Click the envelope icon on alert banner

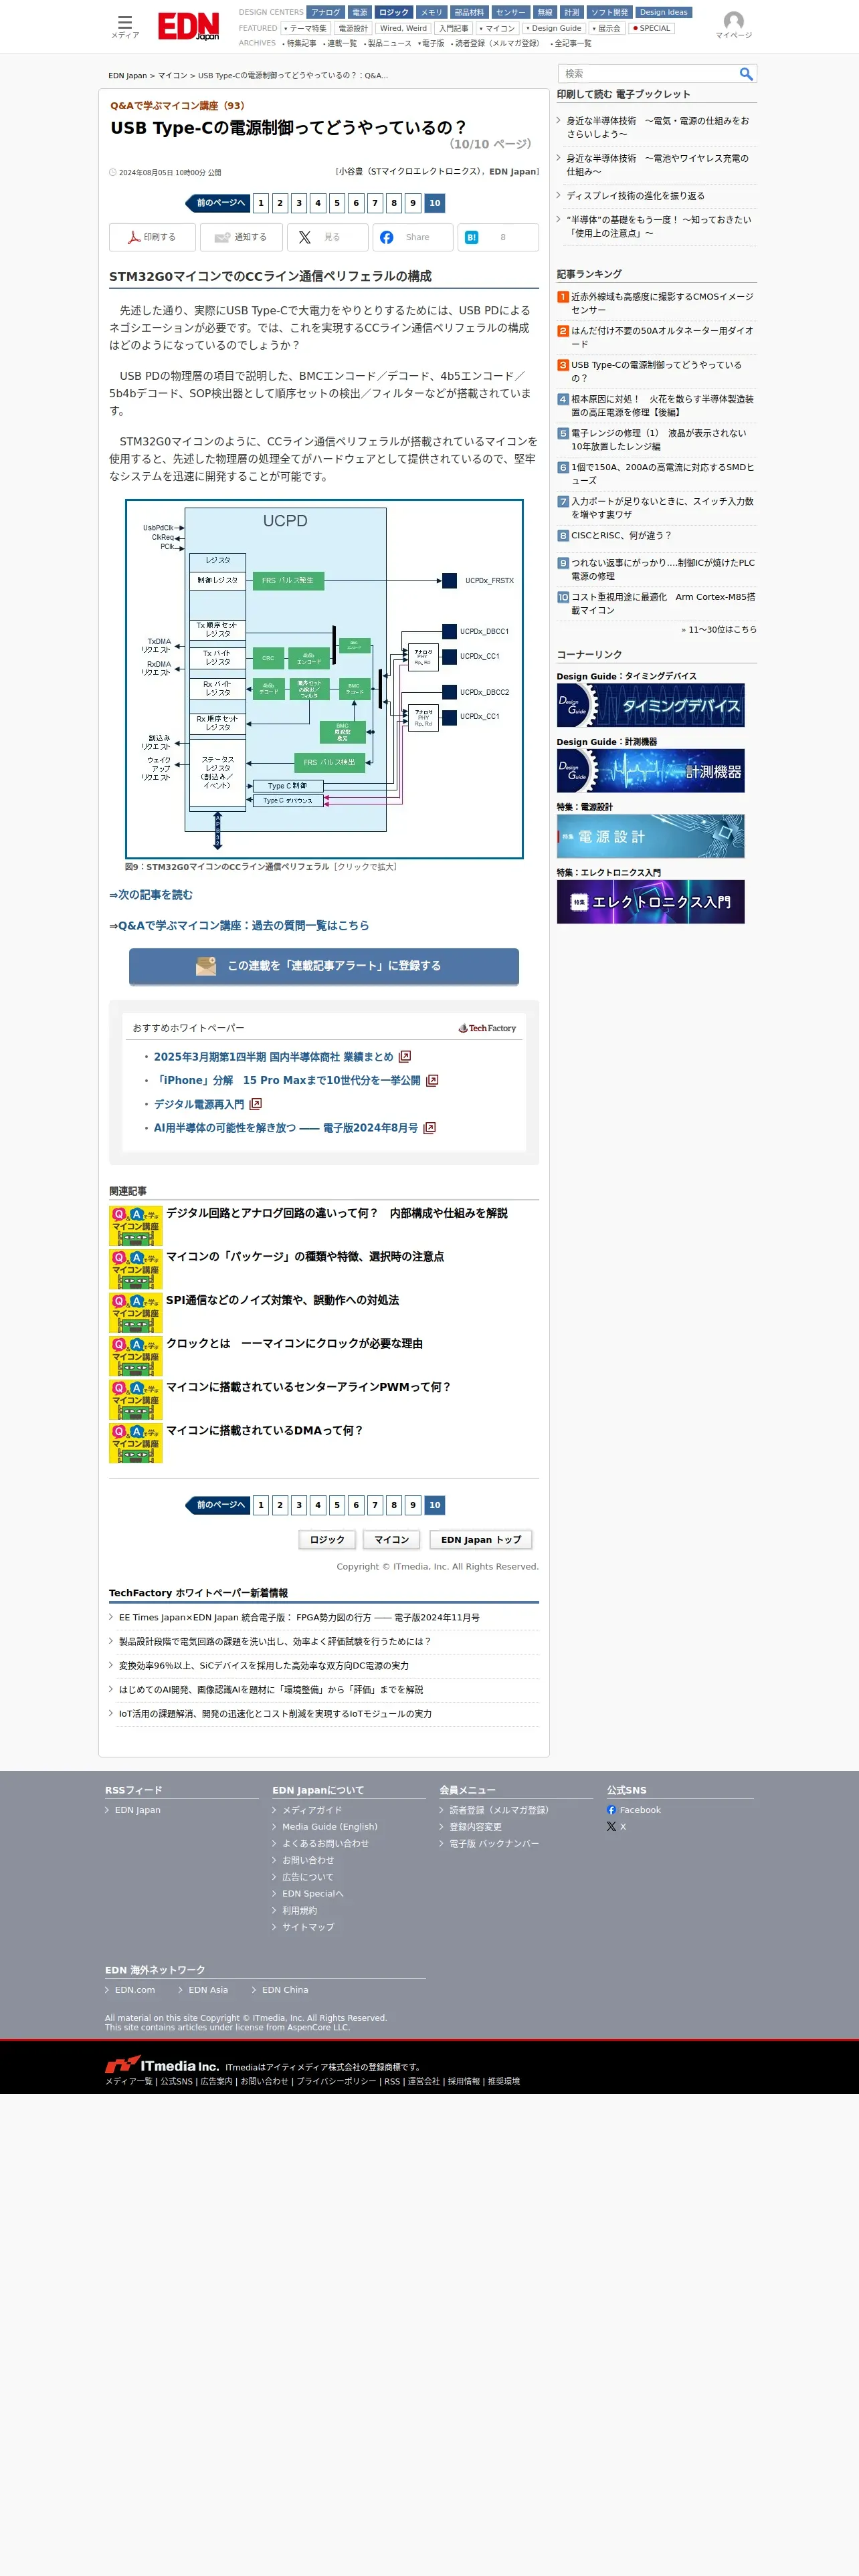pos(206,966)
